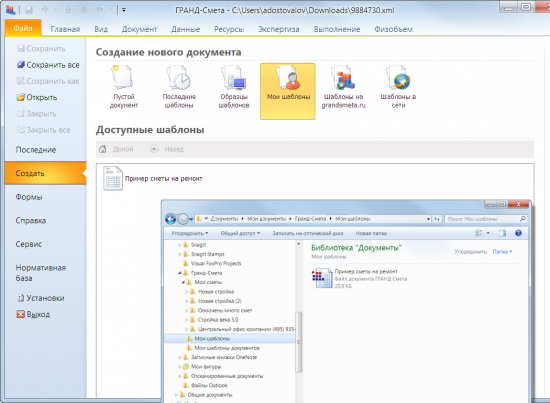
Task: Open the Папка arrangement dropdown
Action: point(502,251)
